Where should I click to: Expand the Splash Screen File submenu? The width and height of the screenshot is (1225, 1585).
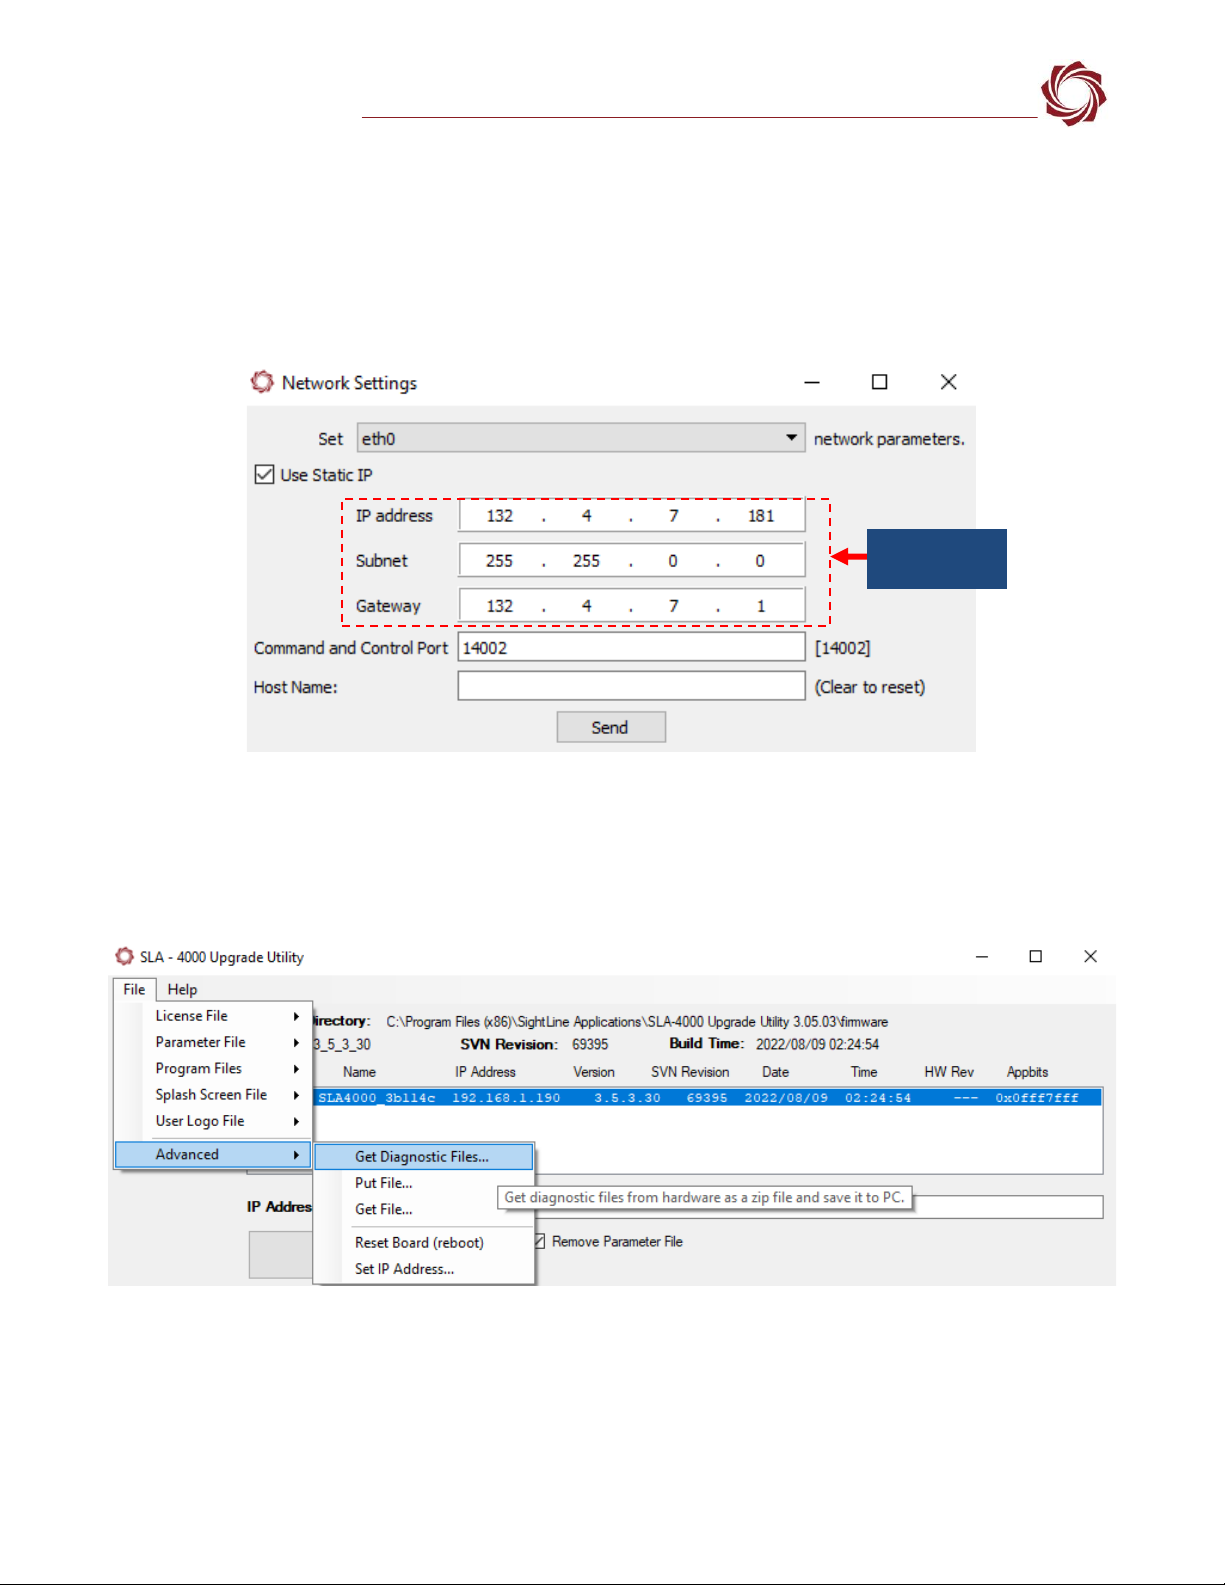tap(227, 1095)
